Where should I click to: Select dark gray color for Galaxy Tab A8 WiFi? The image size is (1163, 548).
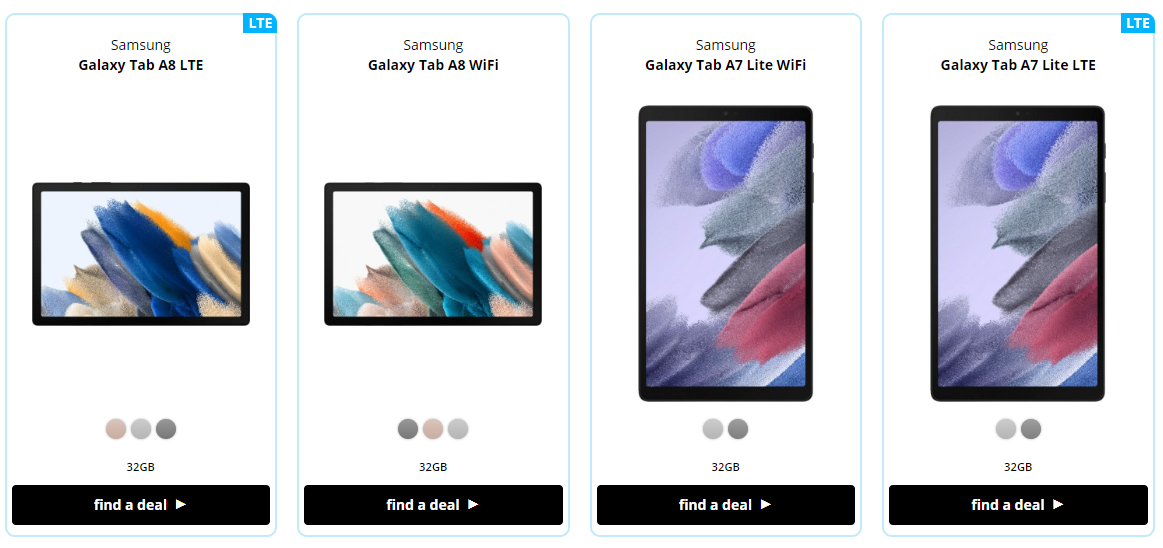pyautogui.click(x=408, y=429)
